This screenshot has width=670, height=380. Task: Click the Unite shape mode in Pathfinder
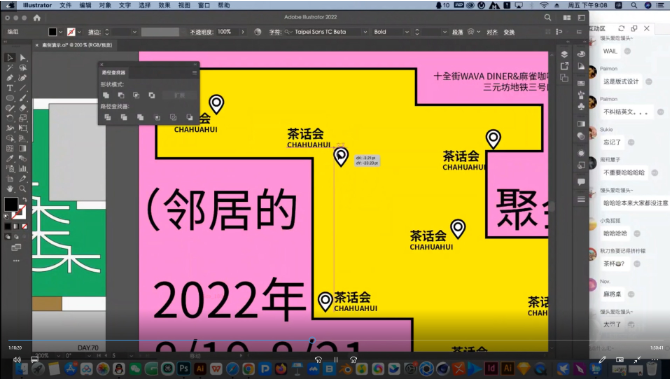(106, 95)
